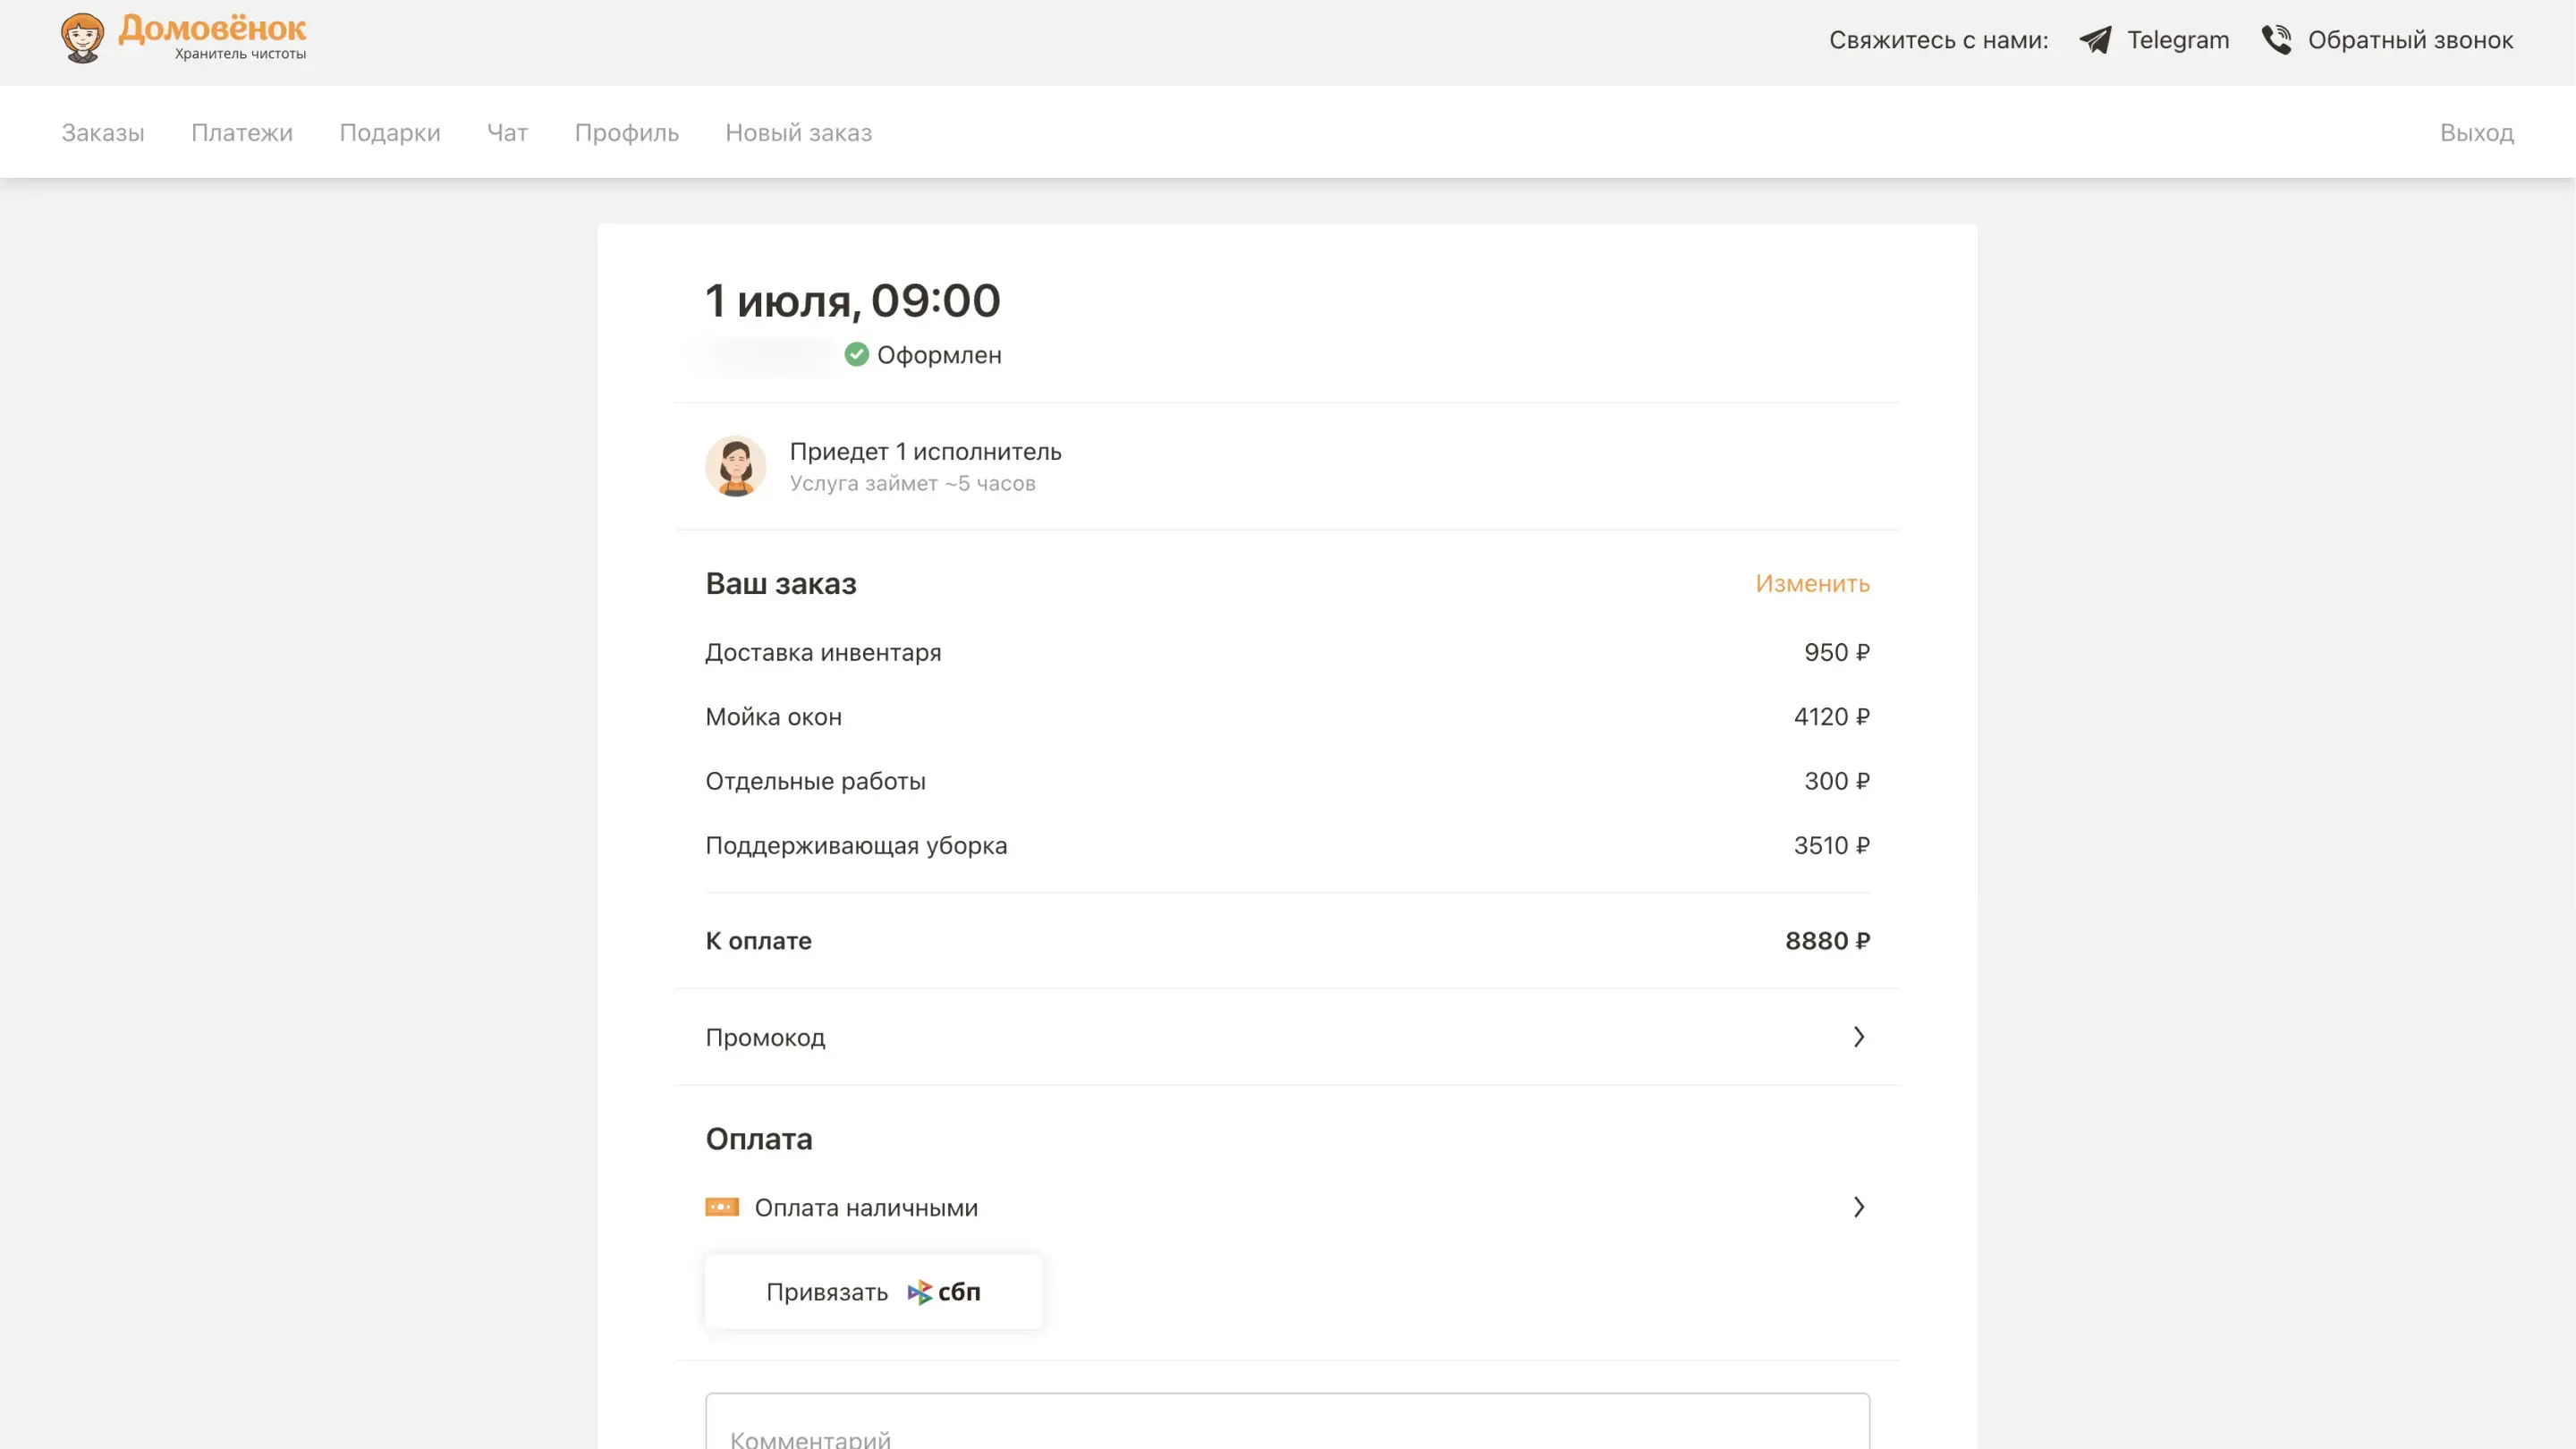Click the Домовёнок mascot logo icon

coord(82,38)
